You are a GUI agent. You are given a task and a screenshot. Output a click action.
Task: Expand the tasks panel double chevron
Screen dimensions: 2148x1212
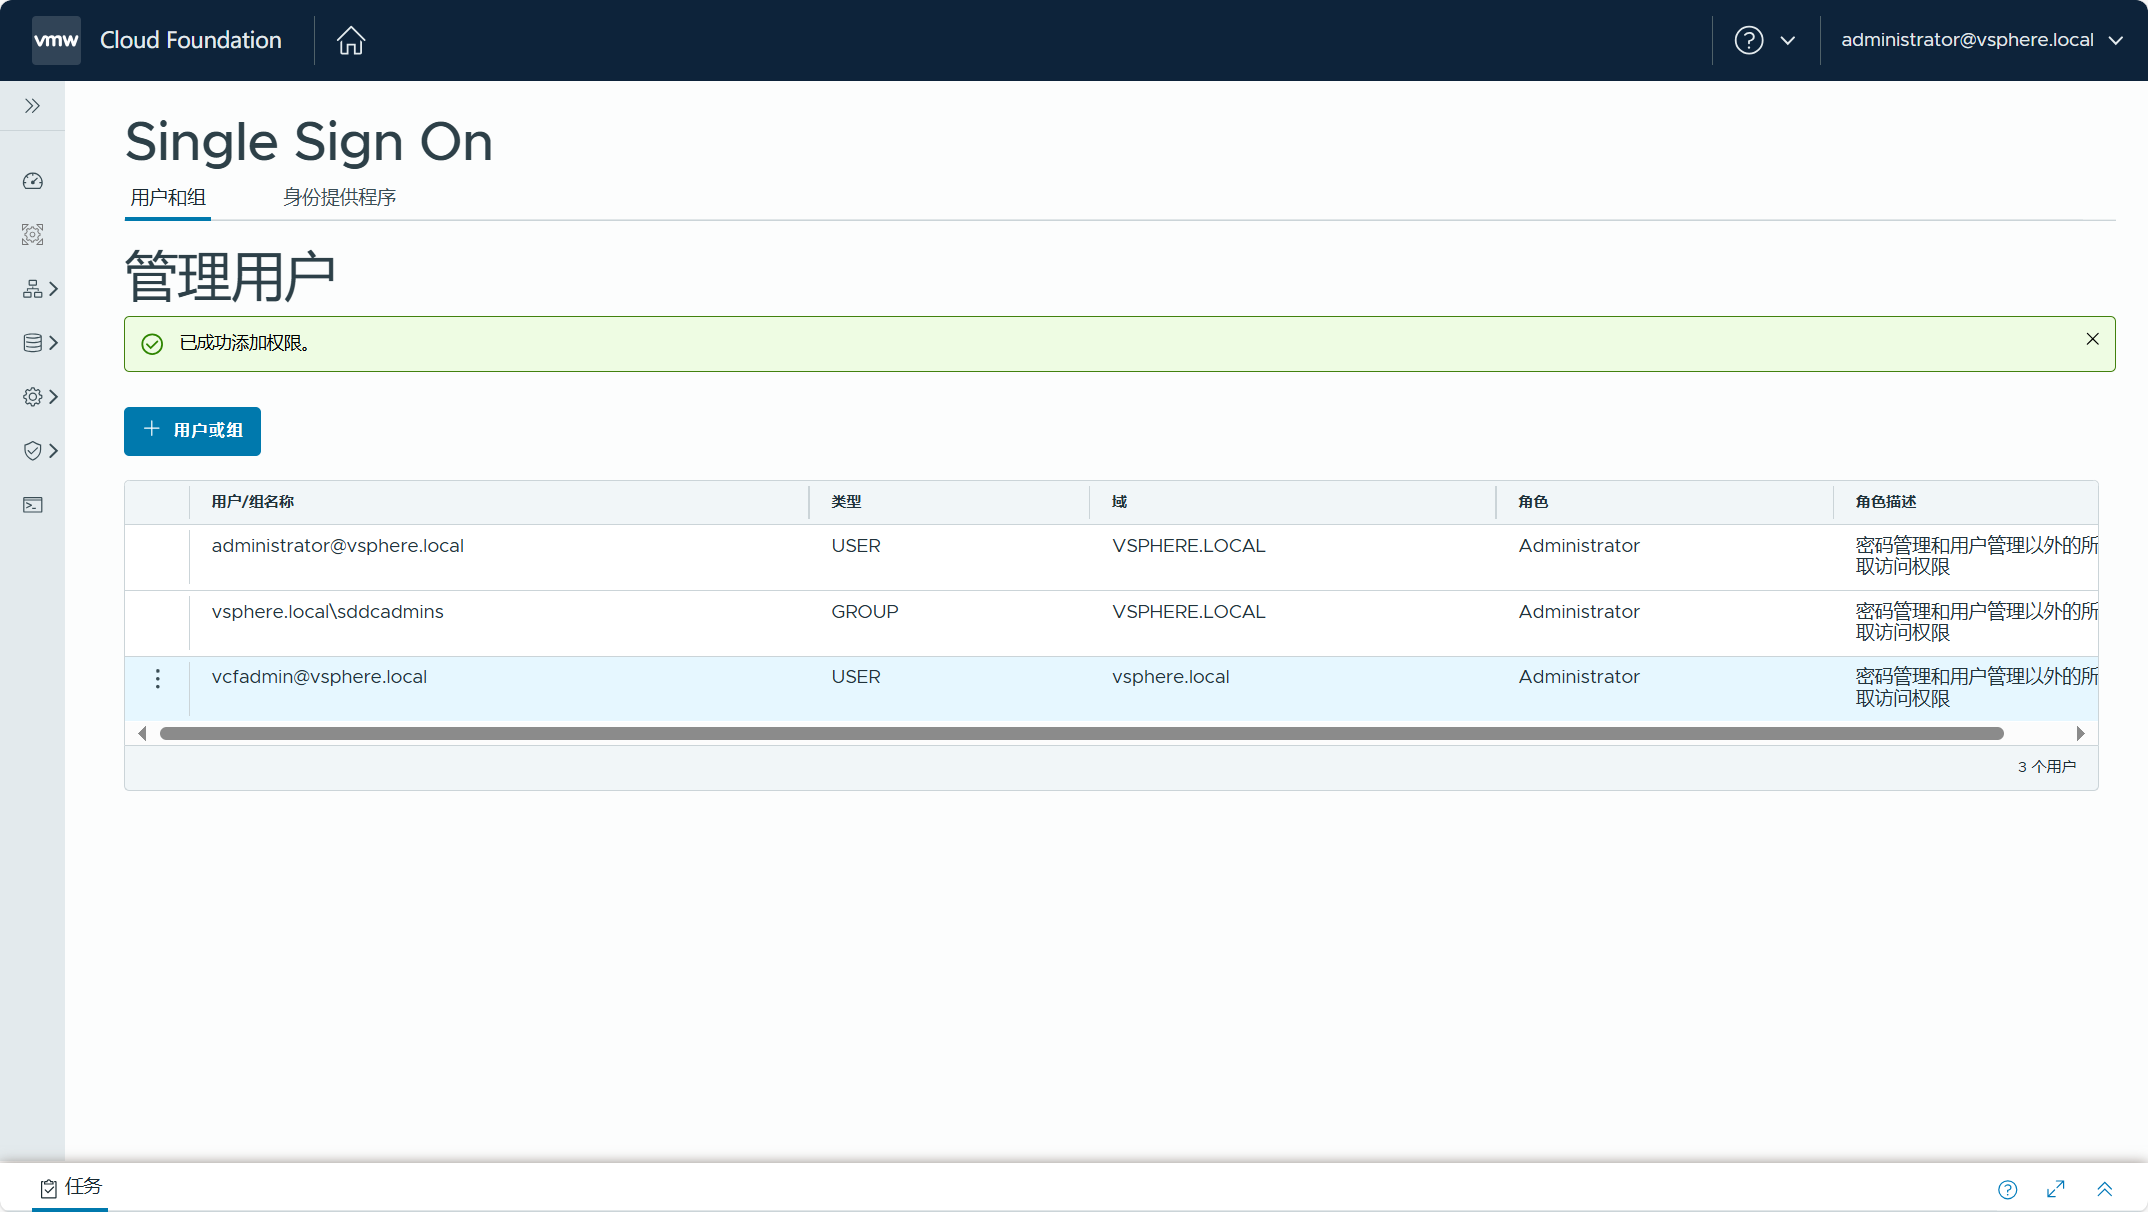pyautogui.click(x=2105, y=1189)
